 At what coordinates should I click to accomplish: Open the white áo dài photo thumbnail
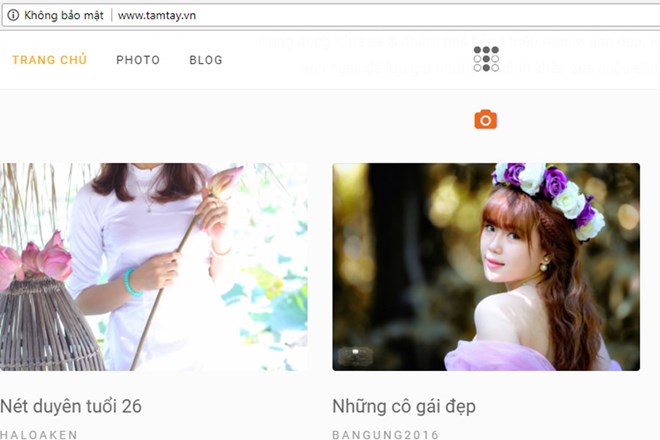tap(154, 266)
